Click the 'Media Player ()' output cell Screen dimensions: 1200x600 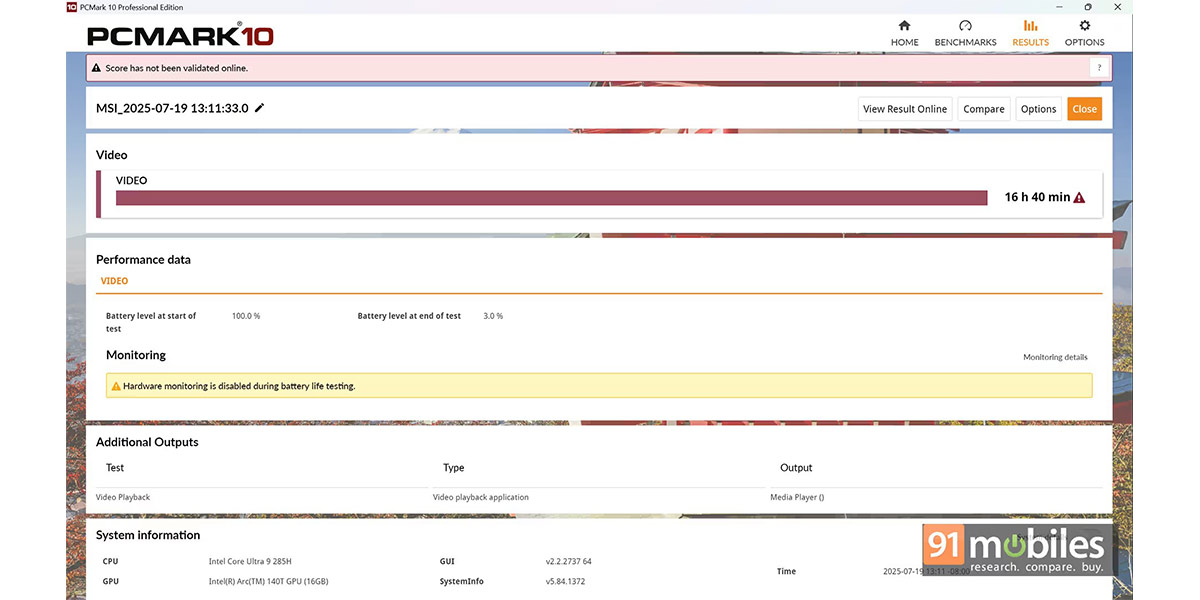click(x=797, y=497)
